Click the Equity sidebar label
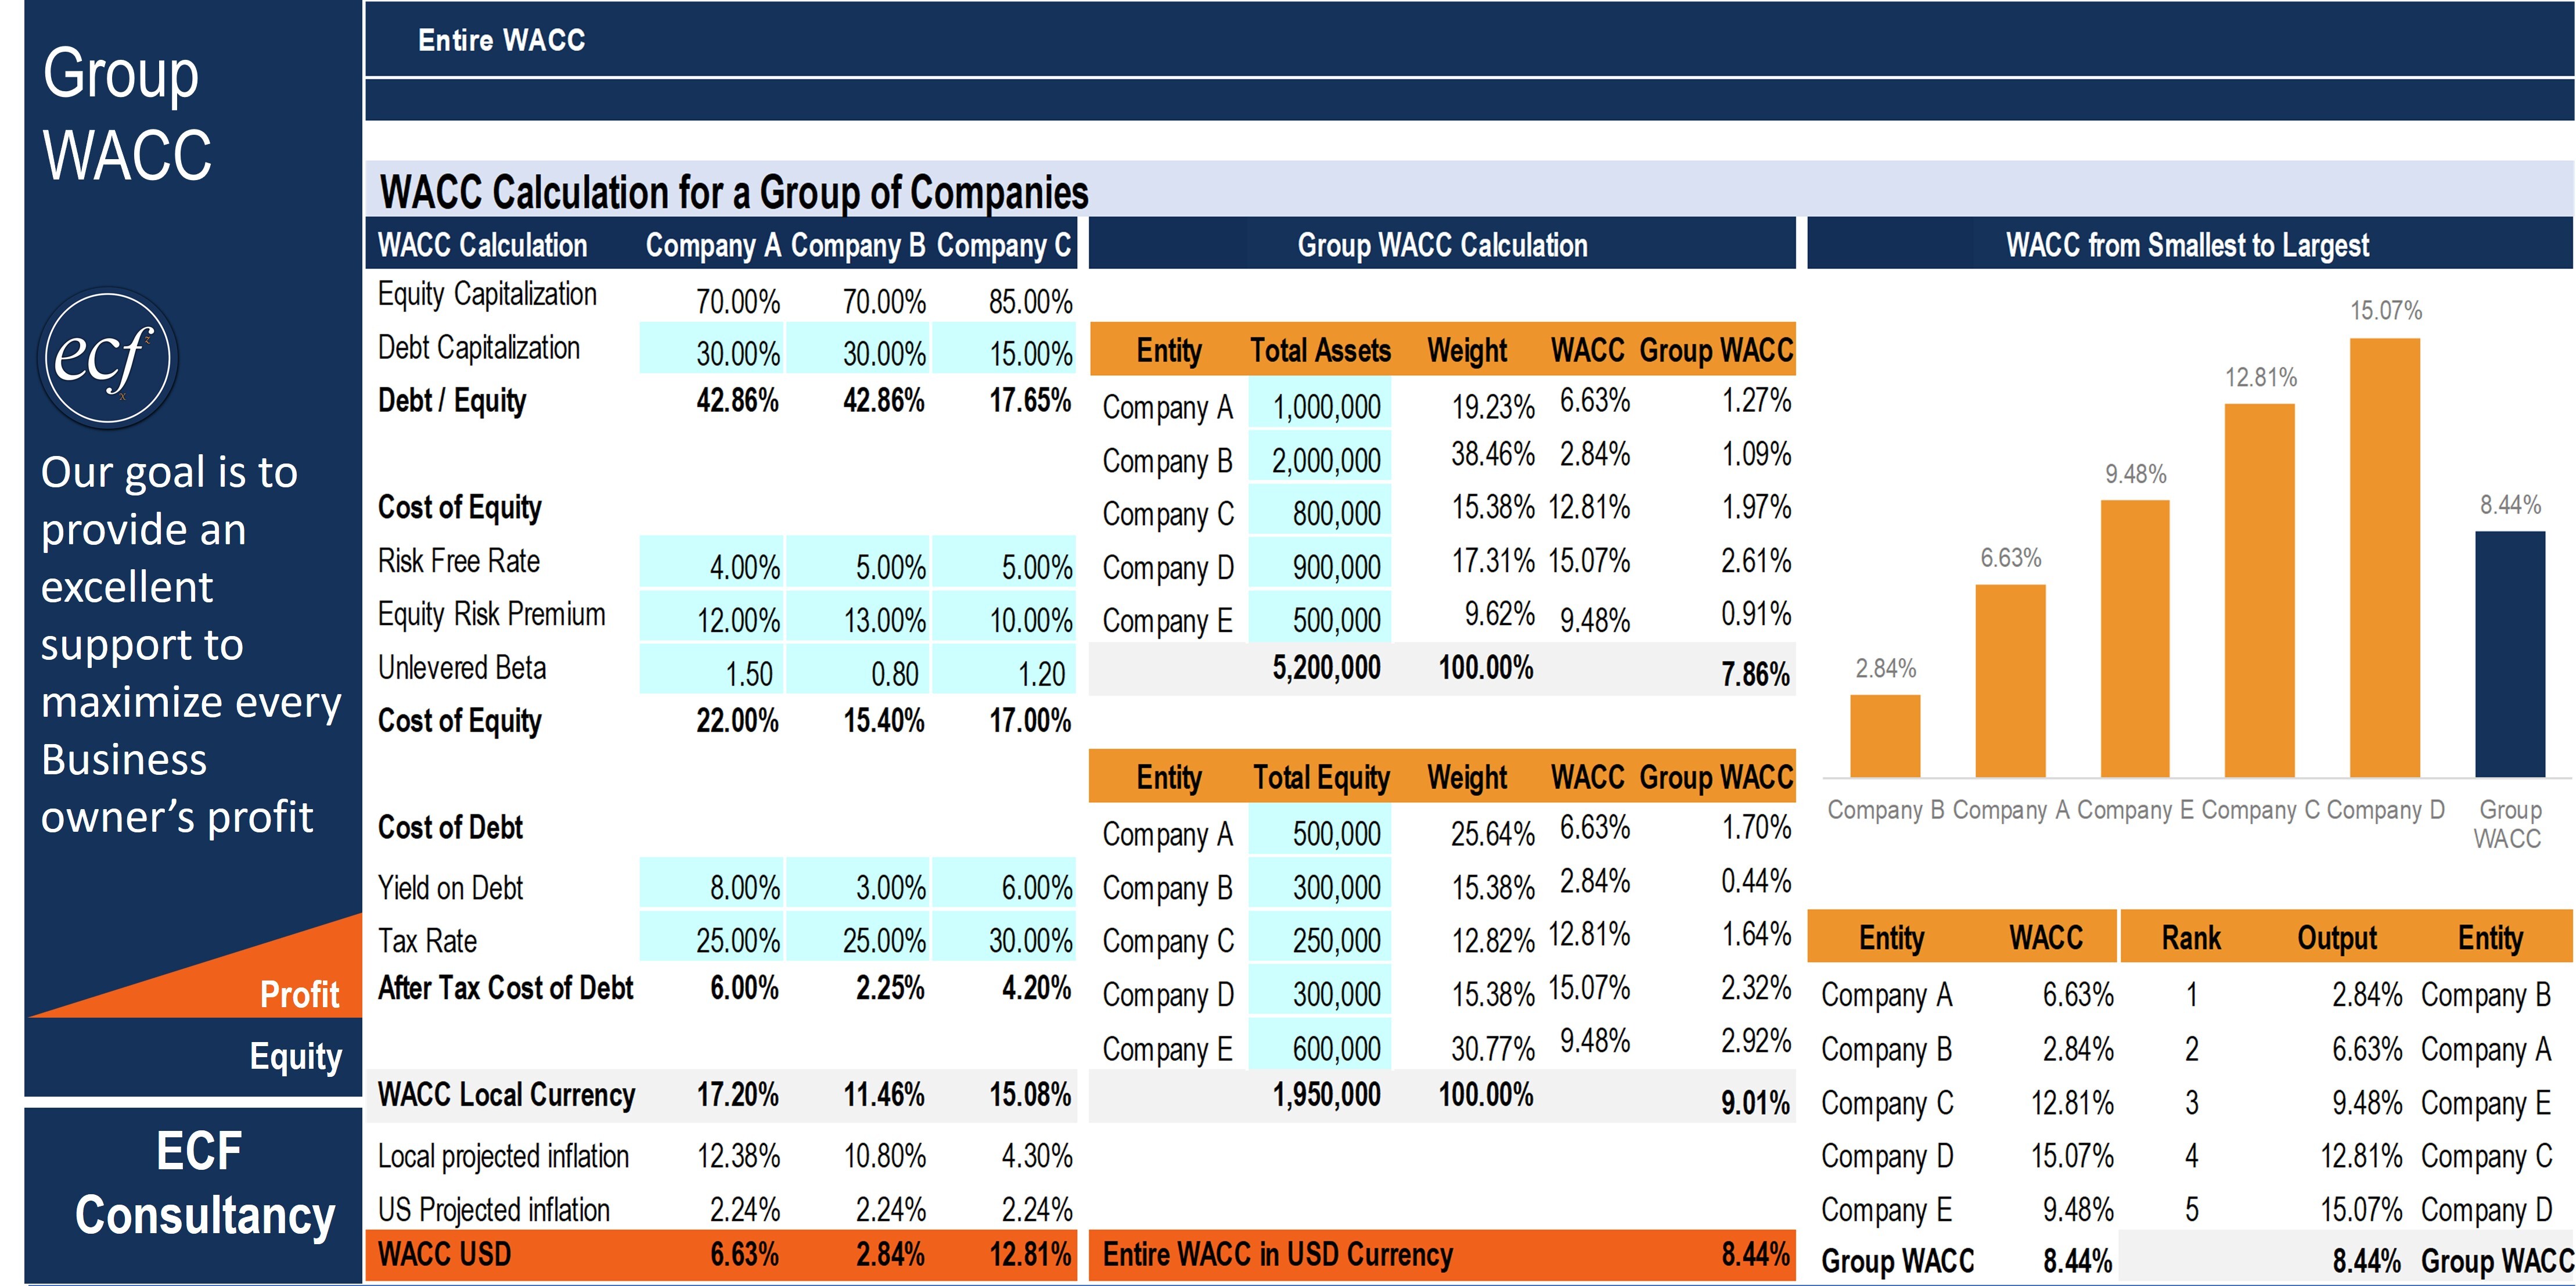The image size is (2576, 1286). tap(295, 1057)
